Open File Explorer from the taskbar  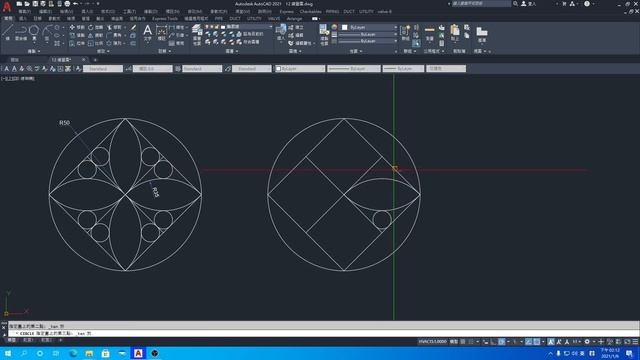pos(89,353)
